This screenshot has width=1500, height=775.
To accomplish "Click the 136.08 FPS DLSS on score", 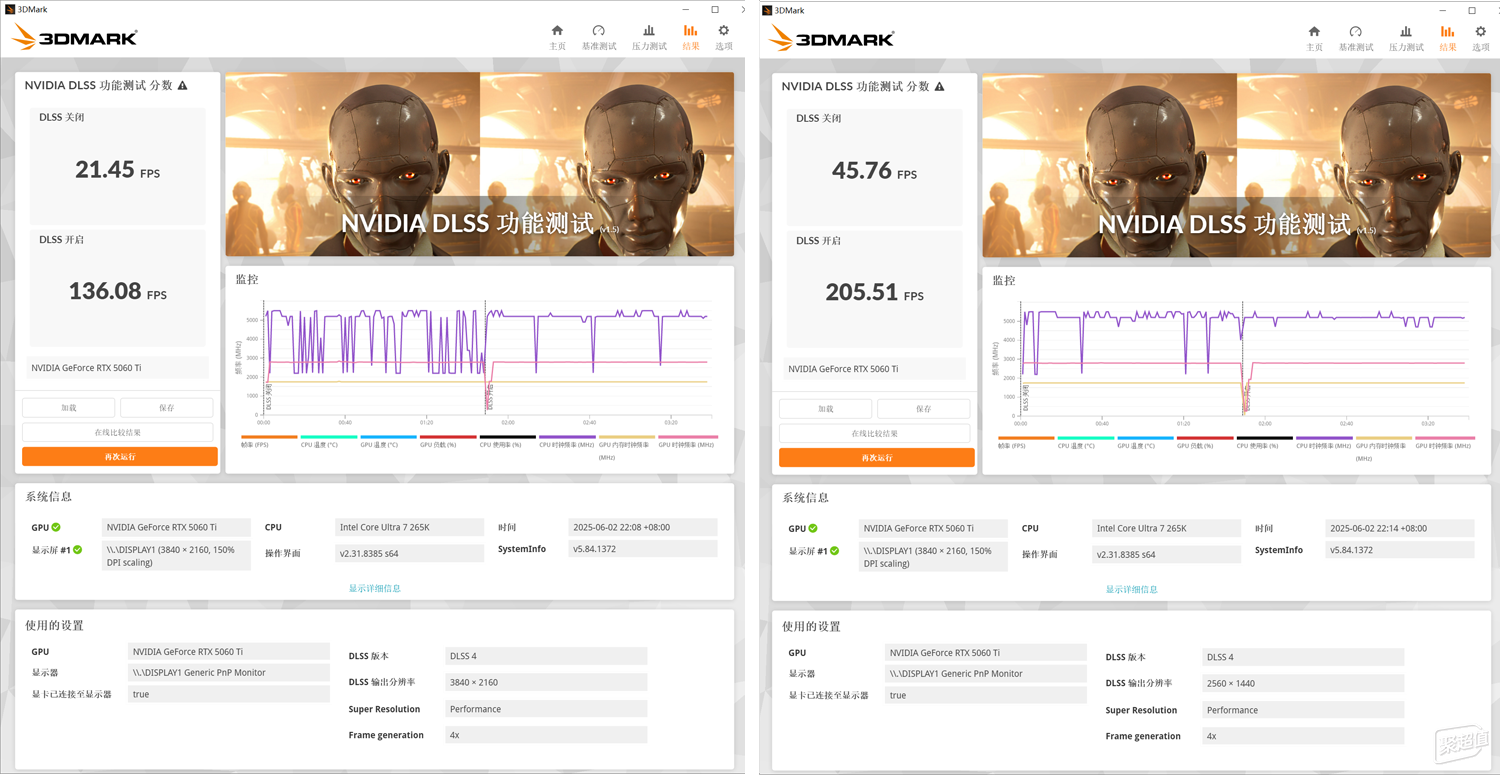I will [117, 292].
